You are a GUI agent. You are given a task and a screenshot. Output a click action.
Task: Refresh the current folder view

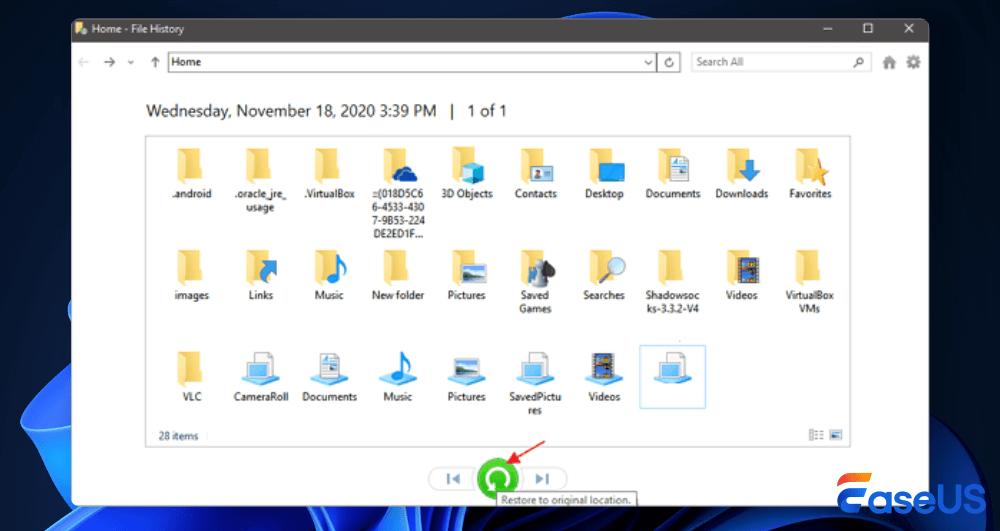[x=670, y=62]
